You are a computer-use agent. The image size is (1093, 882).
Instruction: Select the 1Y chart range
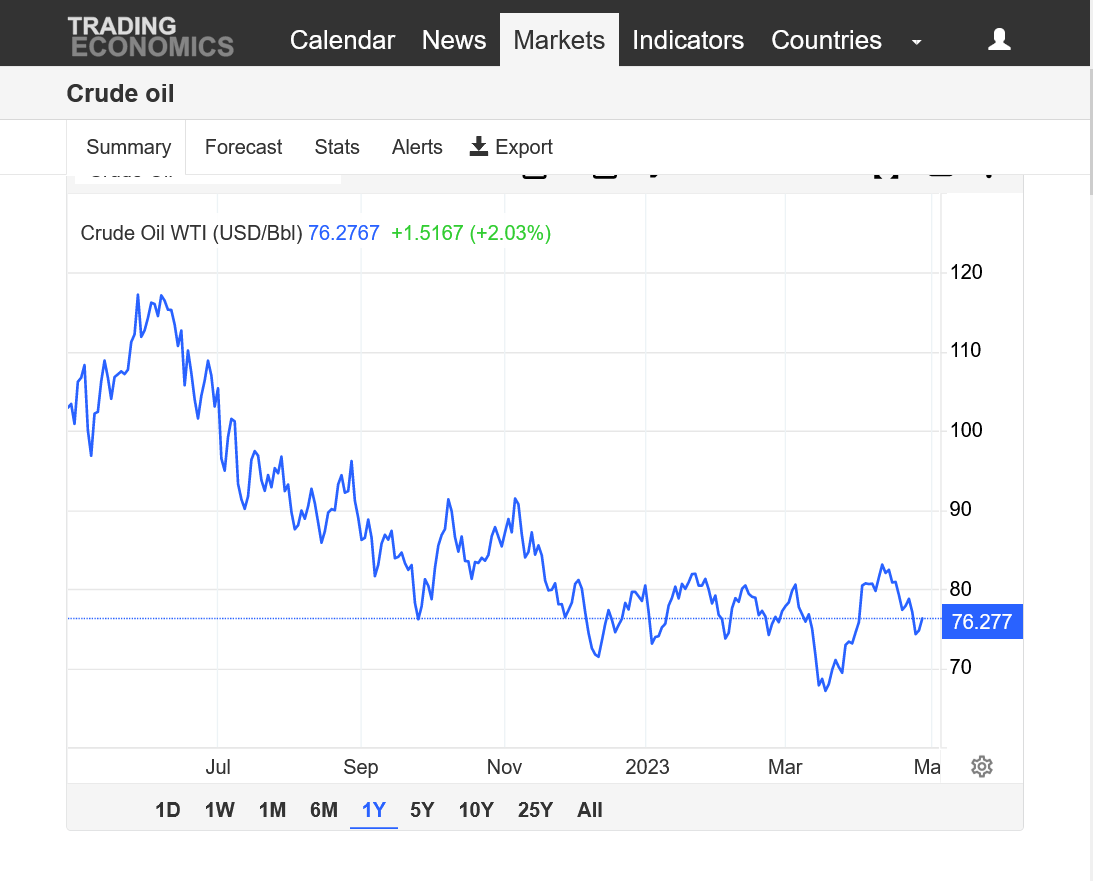(374, 809)
